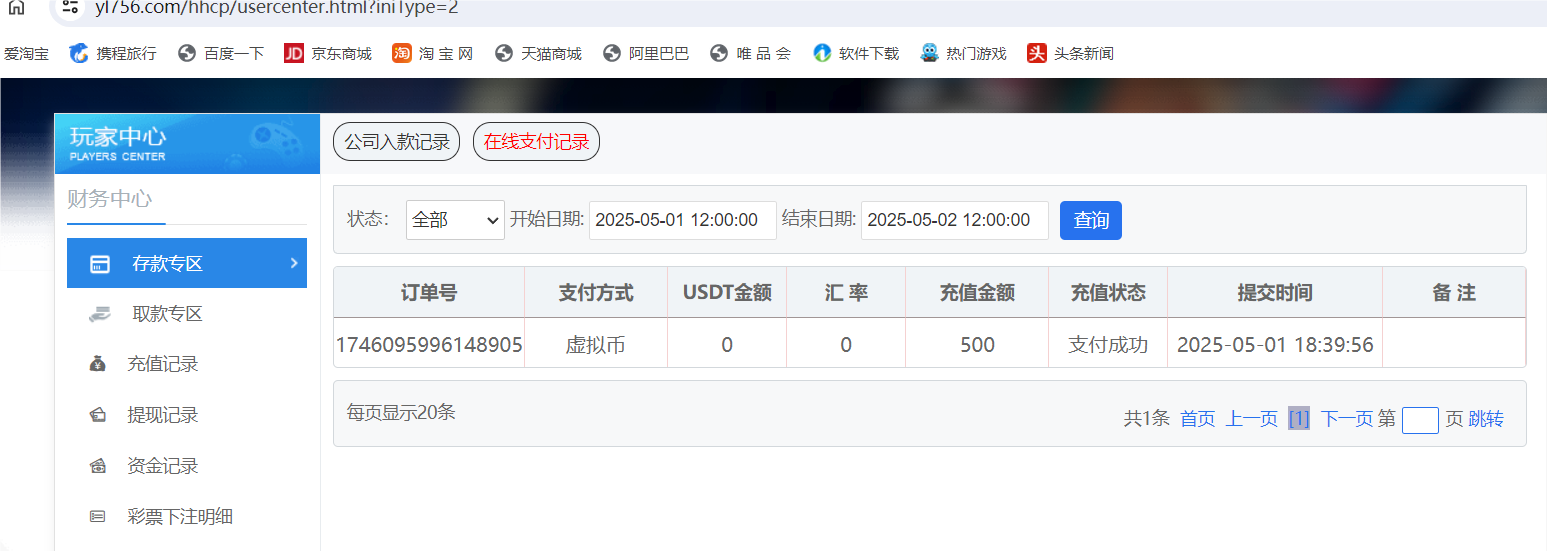
Task: Open the 爱淘宝 bookmark
Action: (26, 53)
